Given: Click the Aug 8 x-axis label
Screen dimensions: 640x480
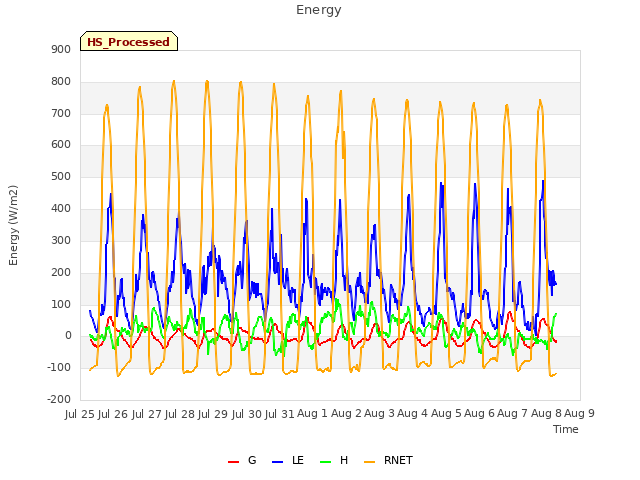Looking at the screenshot, I should coord(546,413).
